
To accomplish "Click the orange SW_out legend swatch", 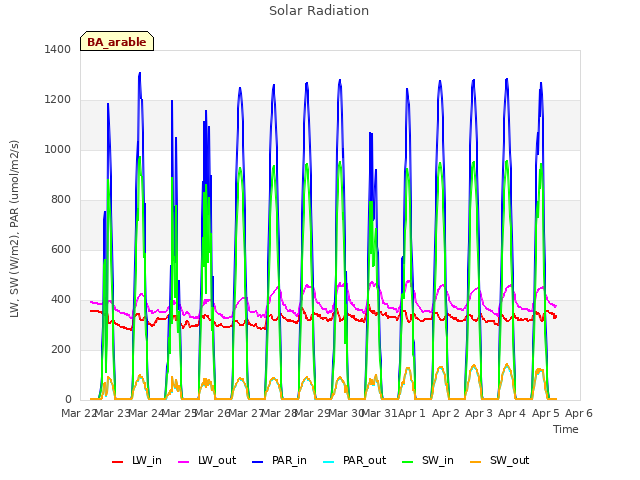I will click(476, 462).
